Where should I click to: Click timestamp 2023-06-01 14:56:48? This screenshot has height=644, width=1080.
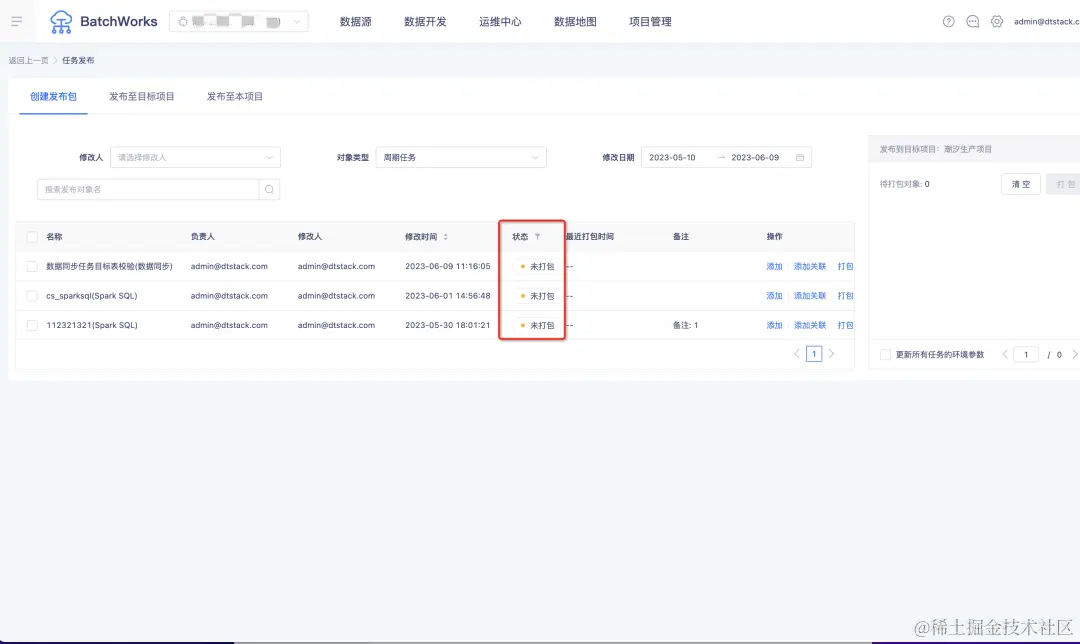tap(448, 295)
